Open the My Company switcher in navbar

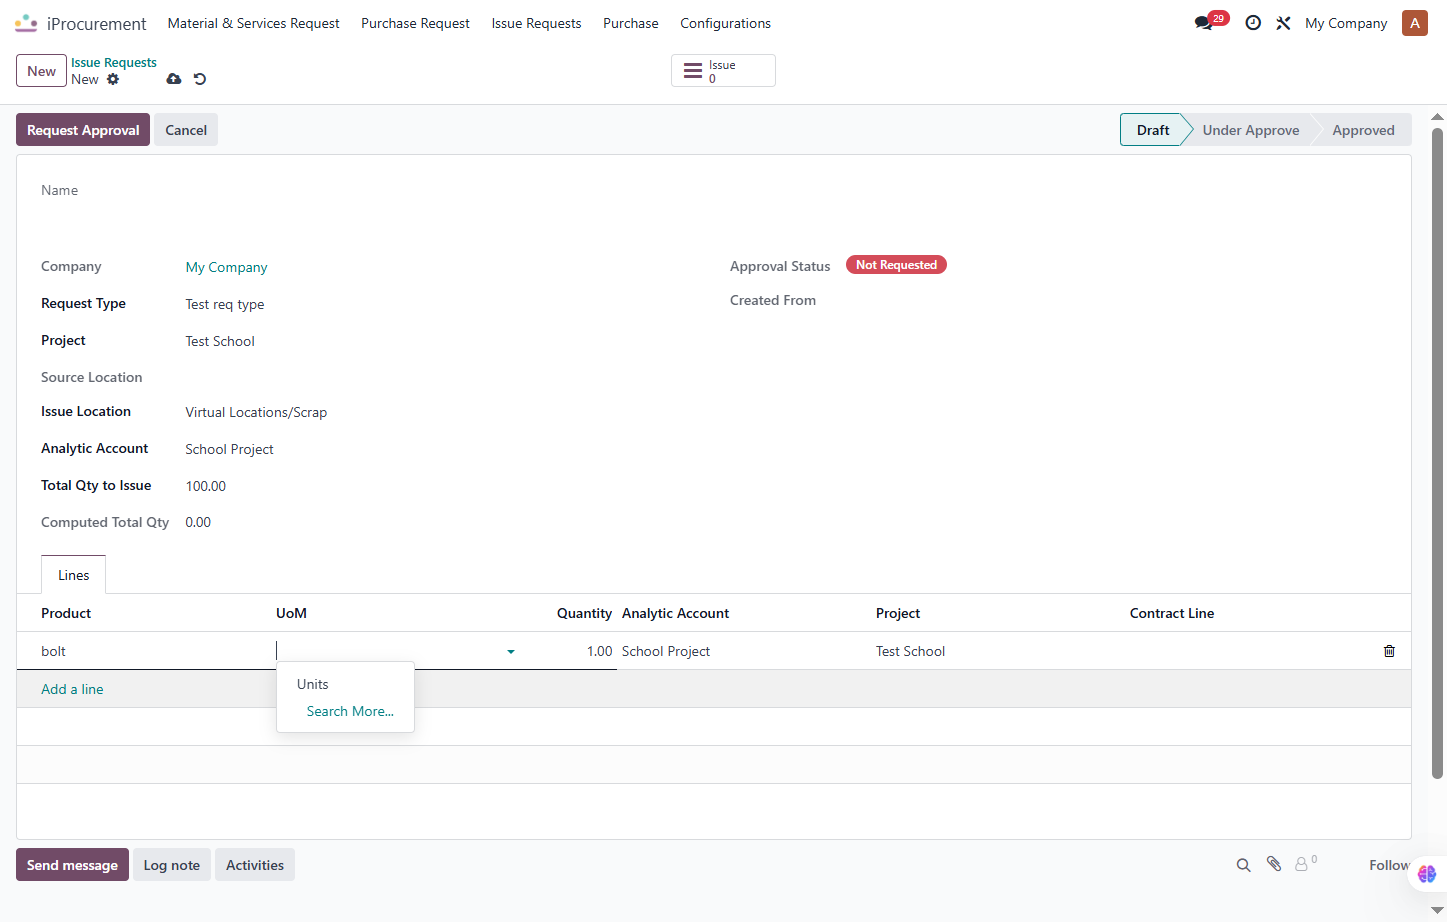pos(1346,23)
